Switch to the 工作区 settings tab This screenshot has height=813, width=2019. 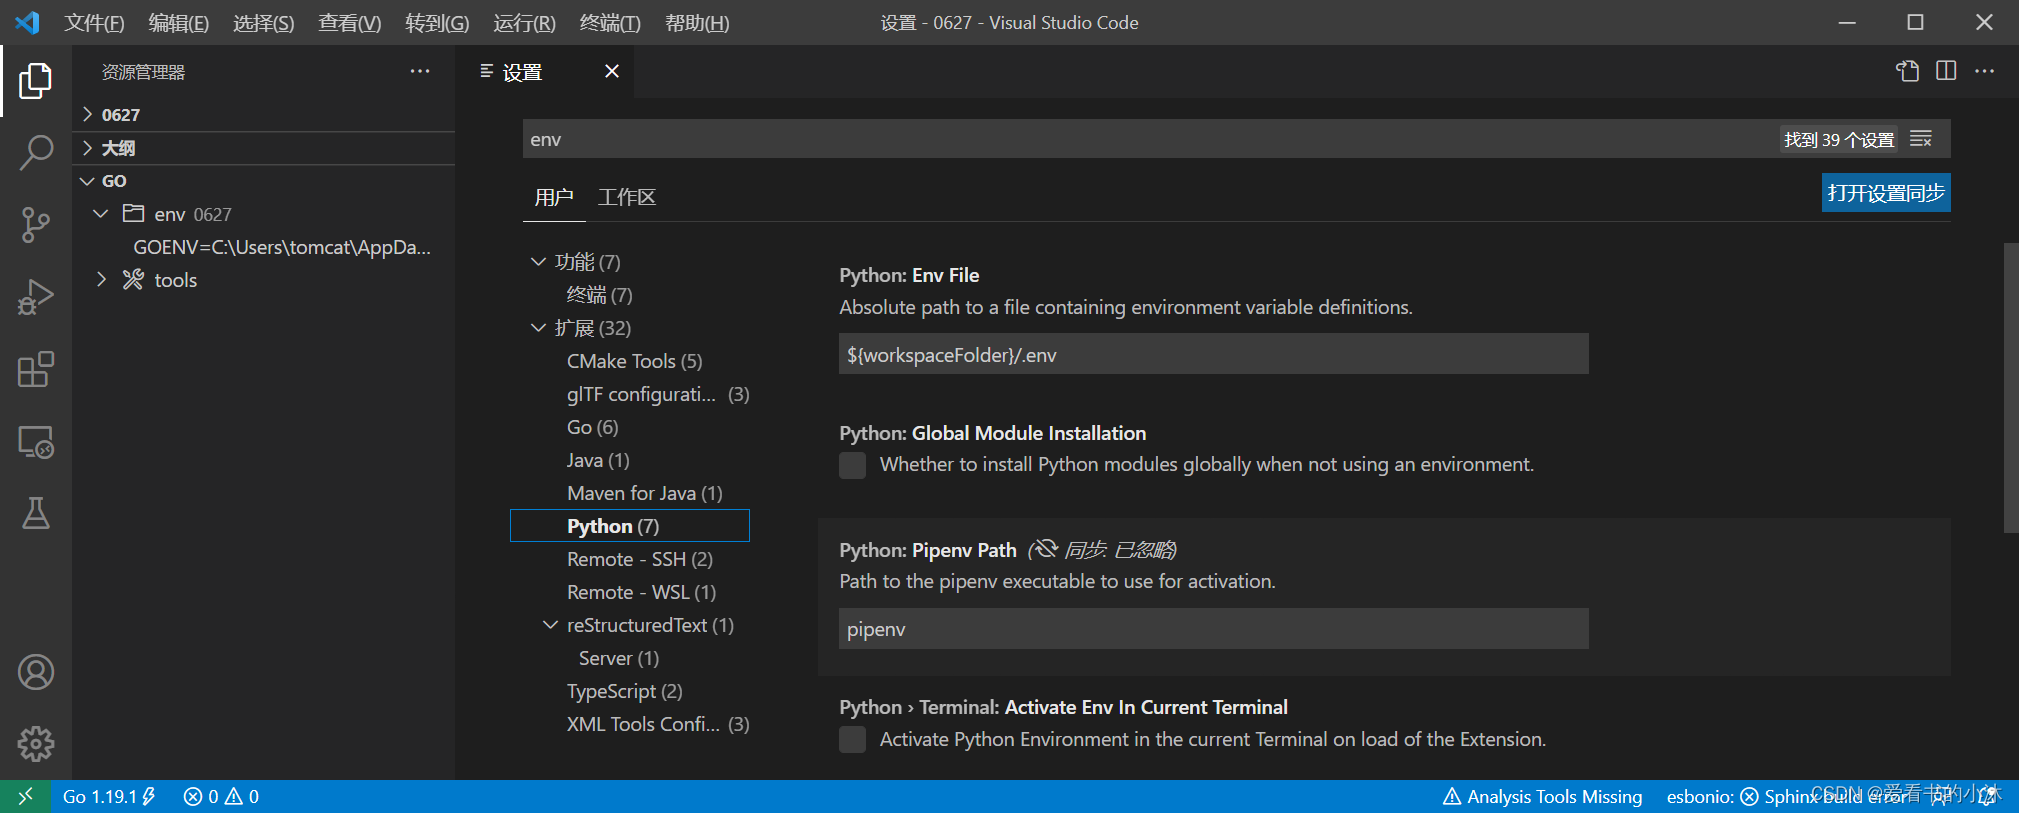(x=627, y=197)
